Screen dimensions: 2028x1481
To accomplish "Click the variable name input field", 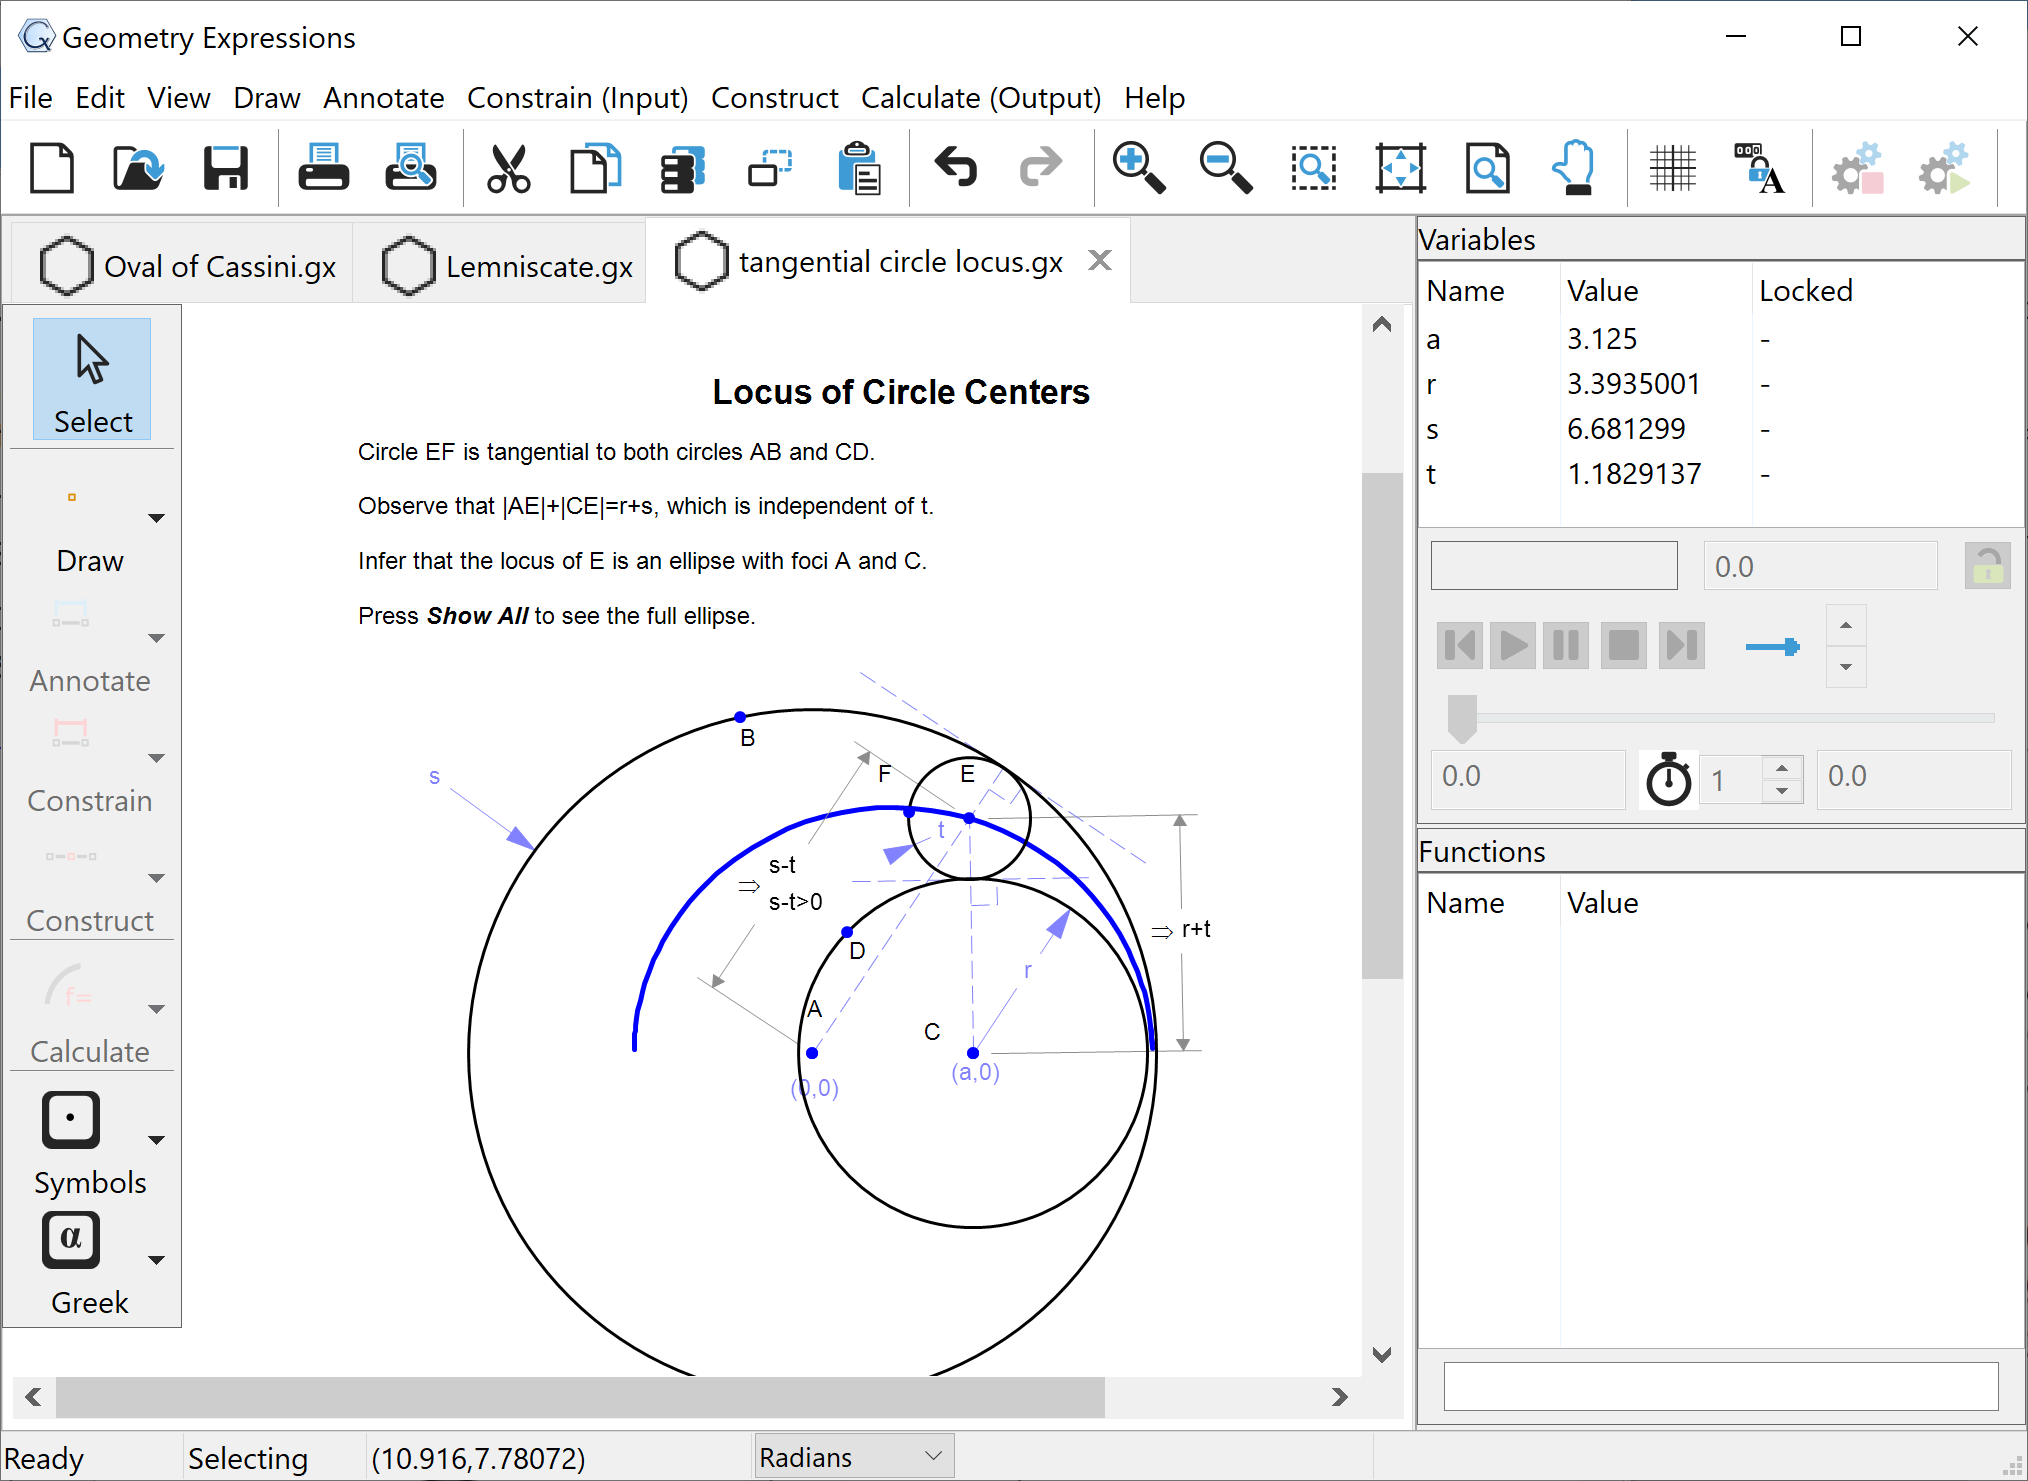I will click(1553, 567).
